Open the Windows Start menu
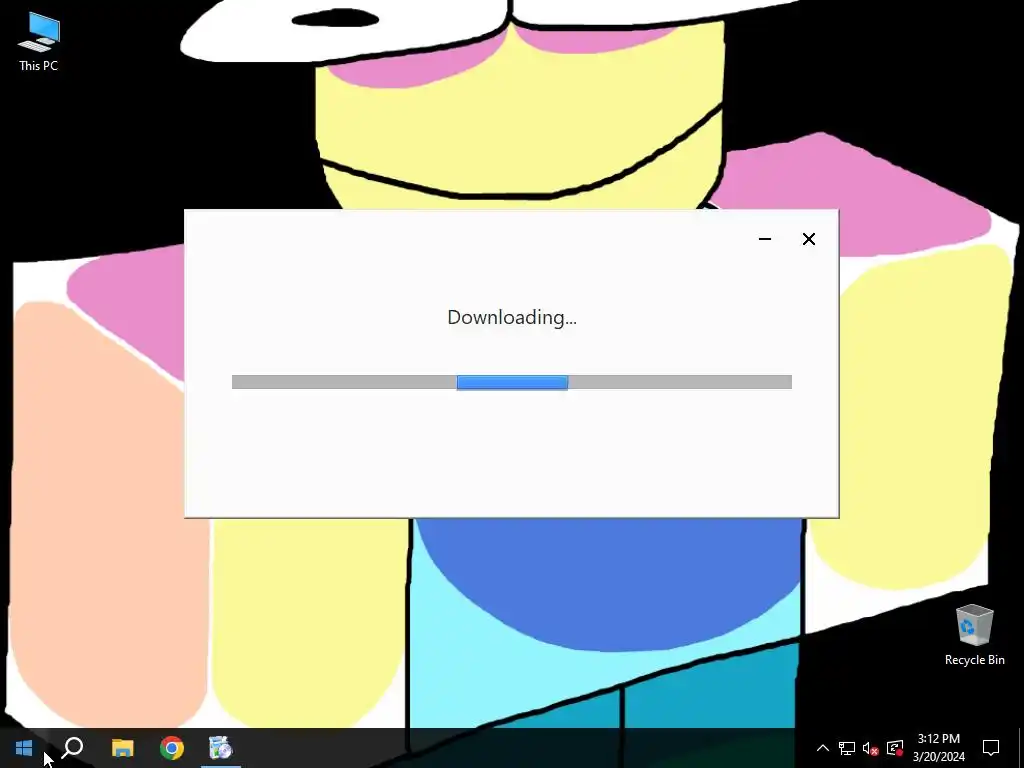The width and height of the screenshot is (1024, 768). point(24,748)
